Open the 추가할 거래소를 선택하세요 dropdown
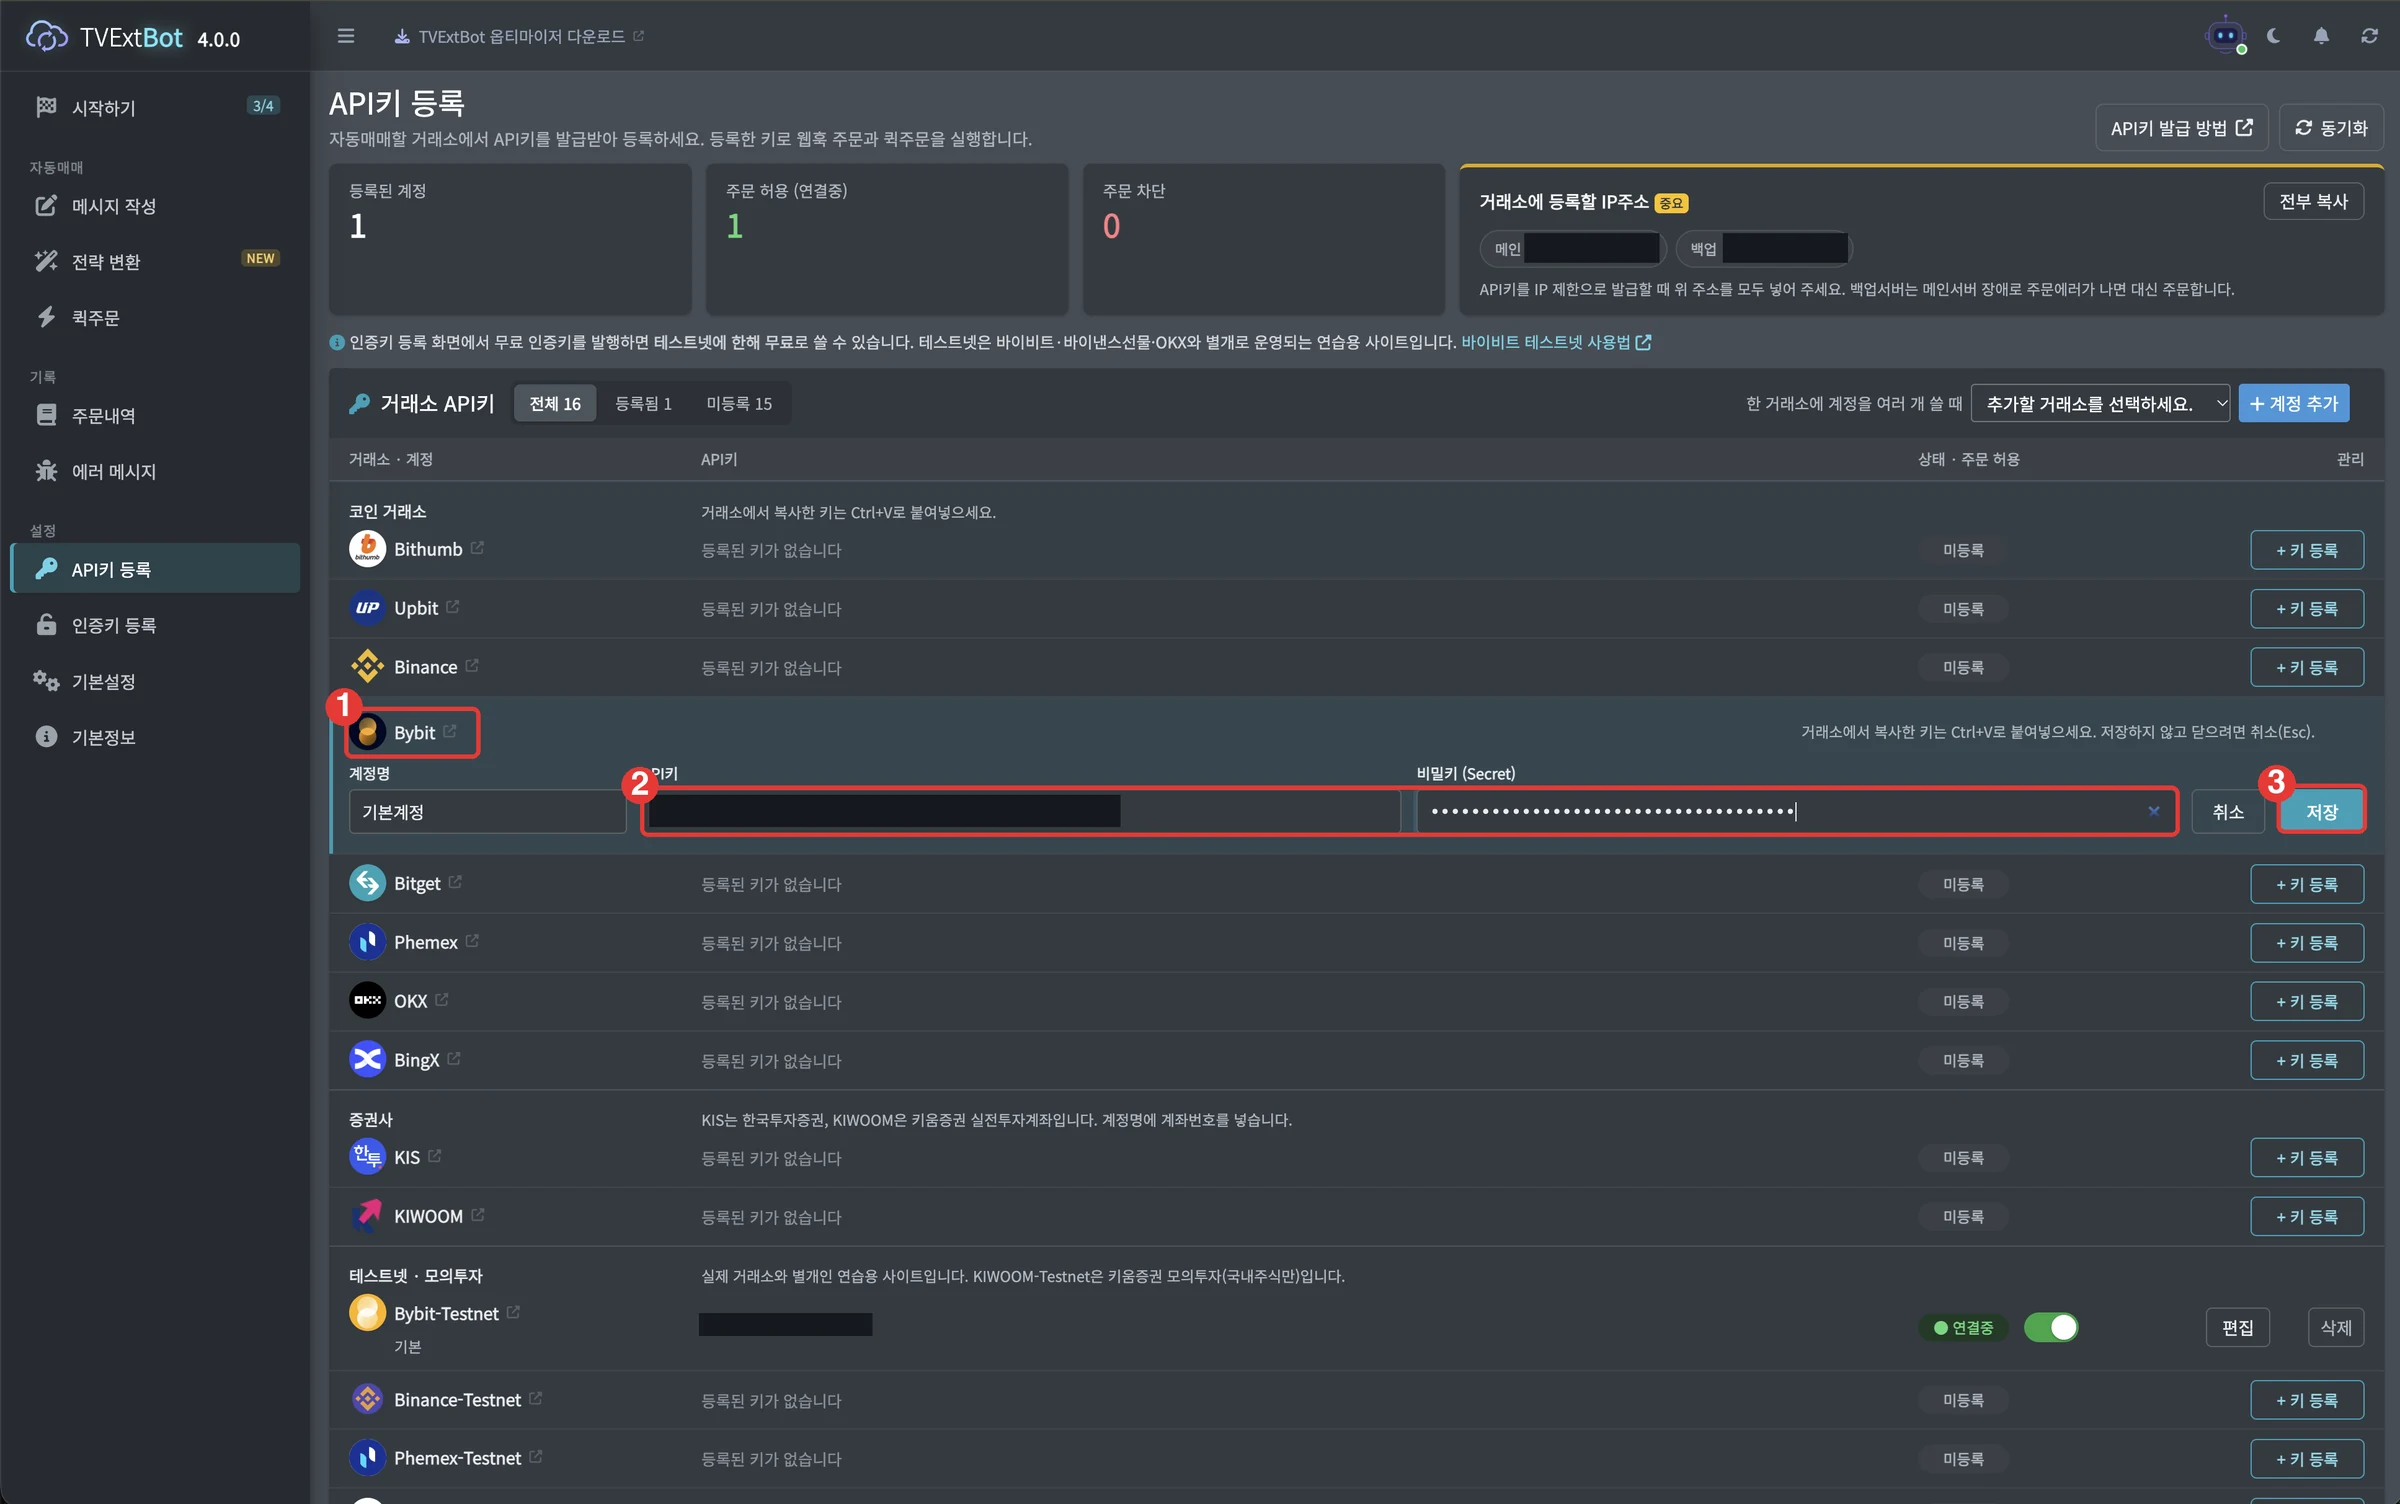The image size is (2400, 1504). pyautogui.click(x=2100, y=404)
